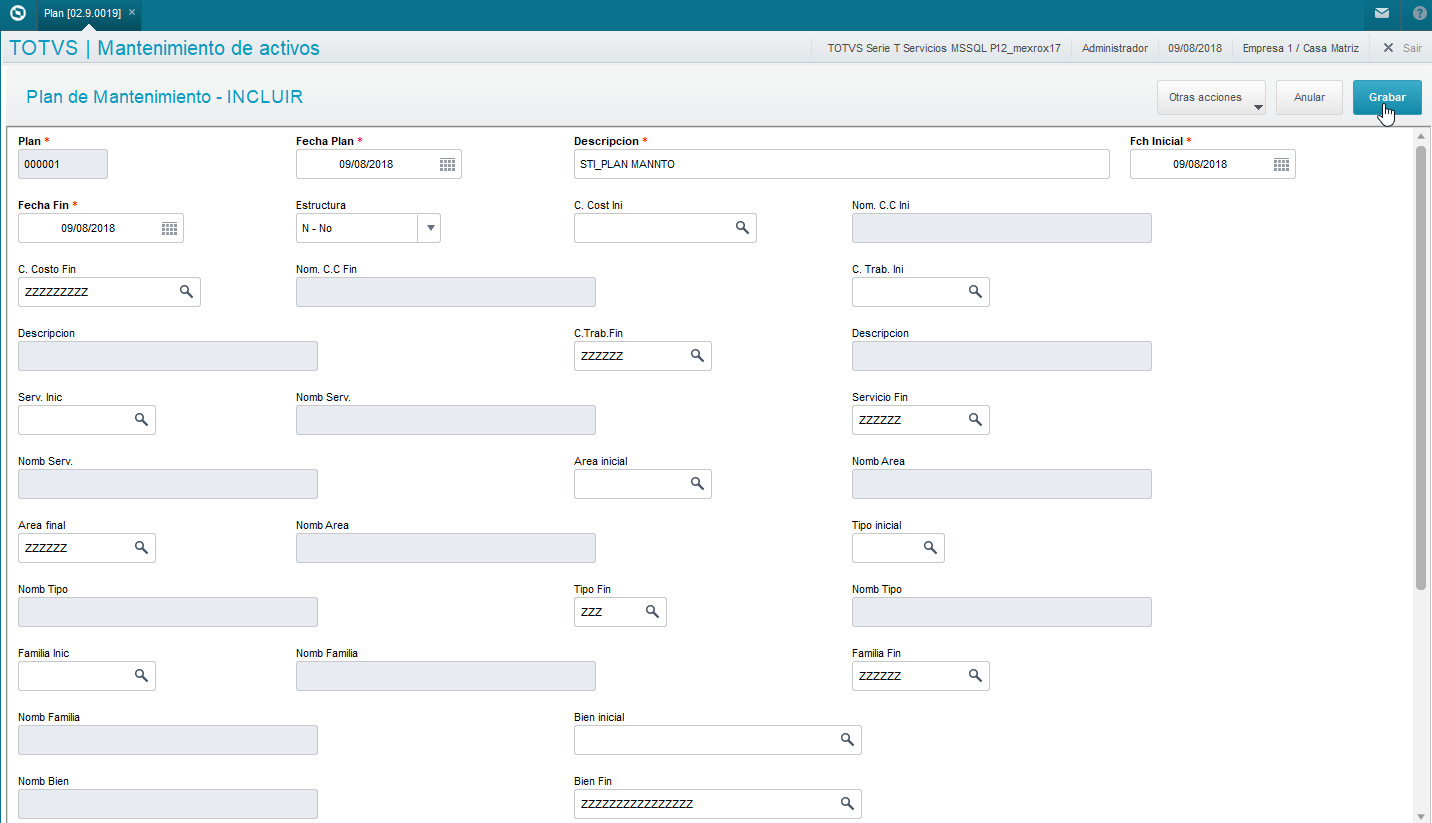The height and width of the screenshot is (823, 1432).
Task: Click the TOTVS logo icon
Action: coord(17,13)
